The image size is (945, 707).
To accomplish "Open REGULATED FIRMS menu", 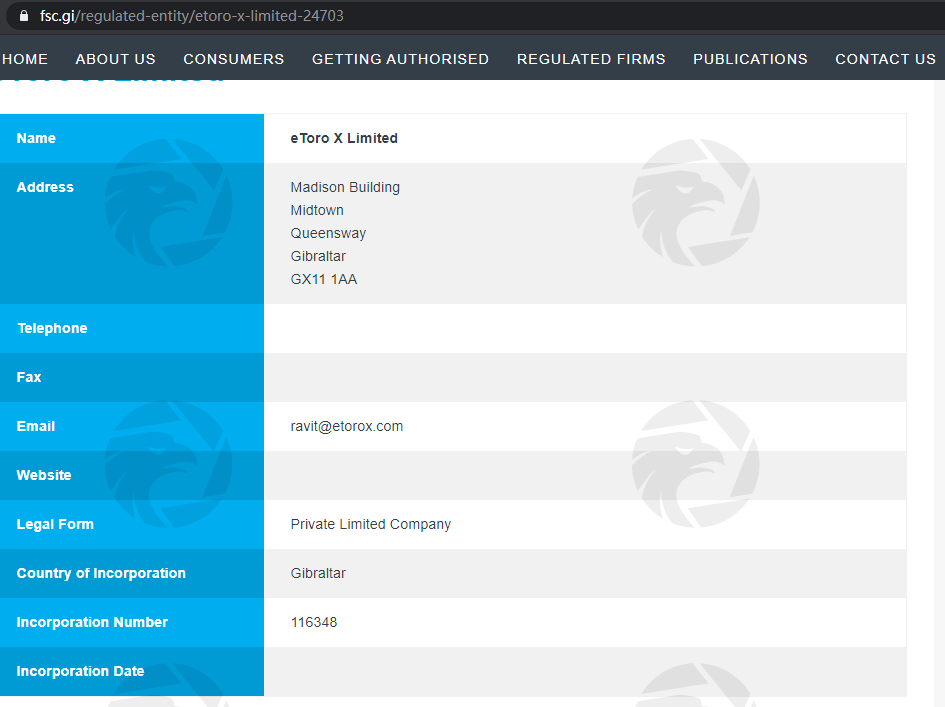I will click(x=591, y=59).
